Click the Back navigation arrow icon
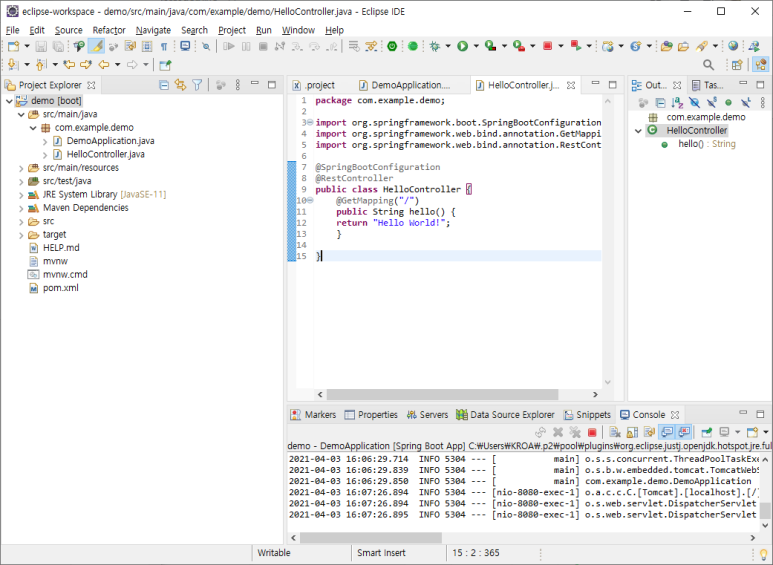773x565 pixels. tap(104, 65)
